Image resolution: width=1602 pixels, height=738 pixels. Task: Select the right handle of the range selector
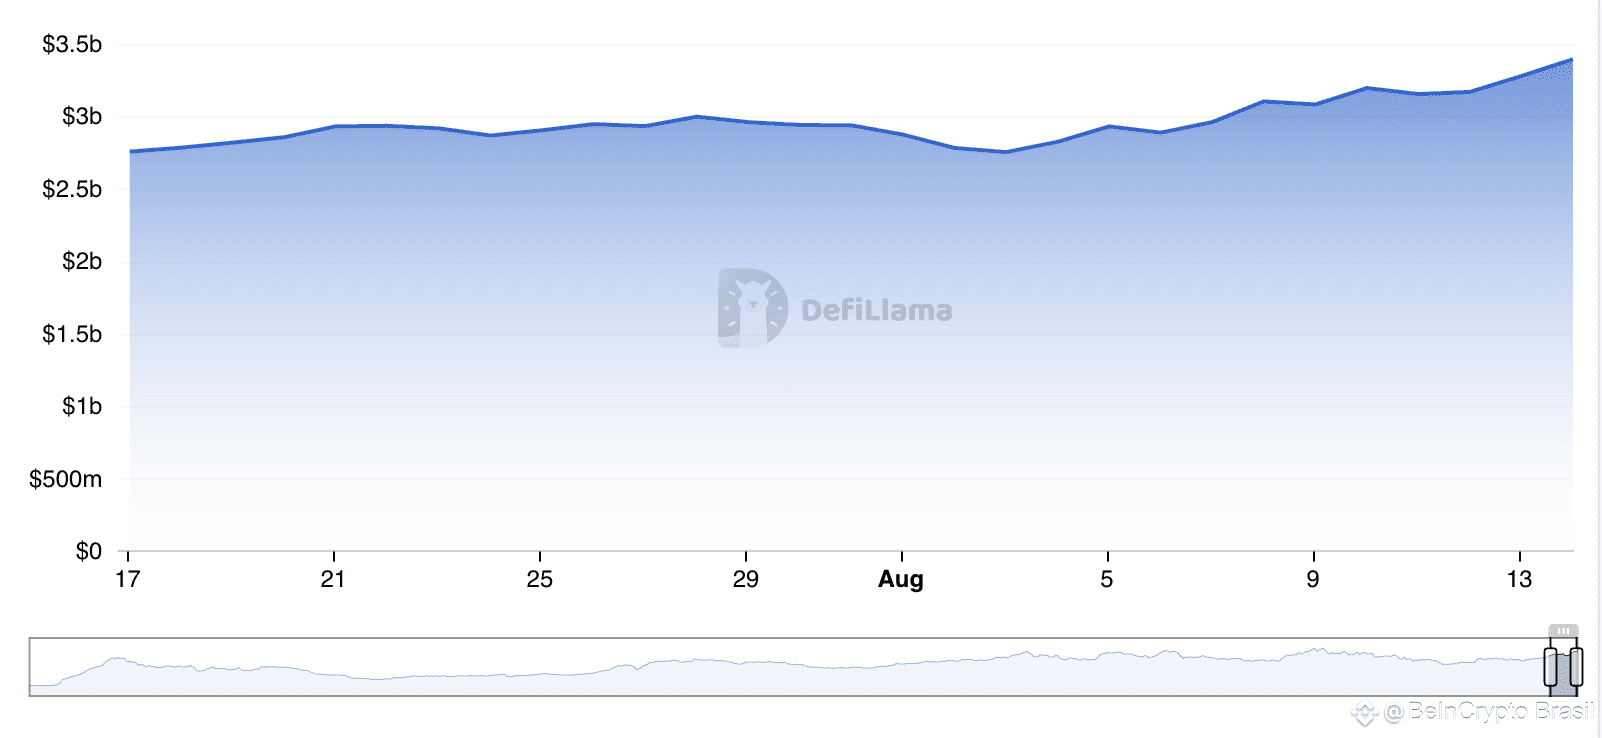tap(1576, 667)
